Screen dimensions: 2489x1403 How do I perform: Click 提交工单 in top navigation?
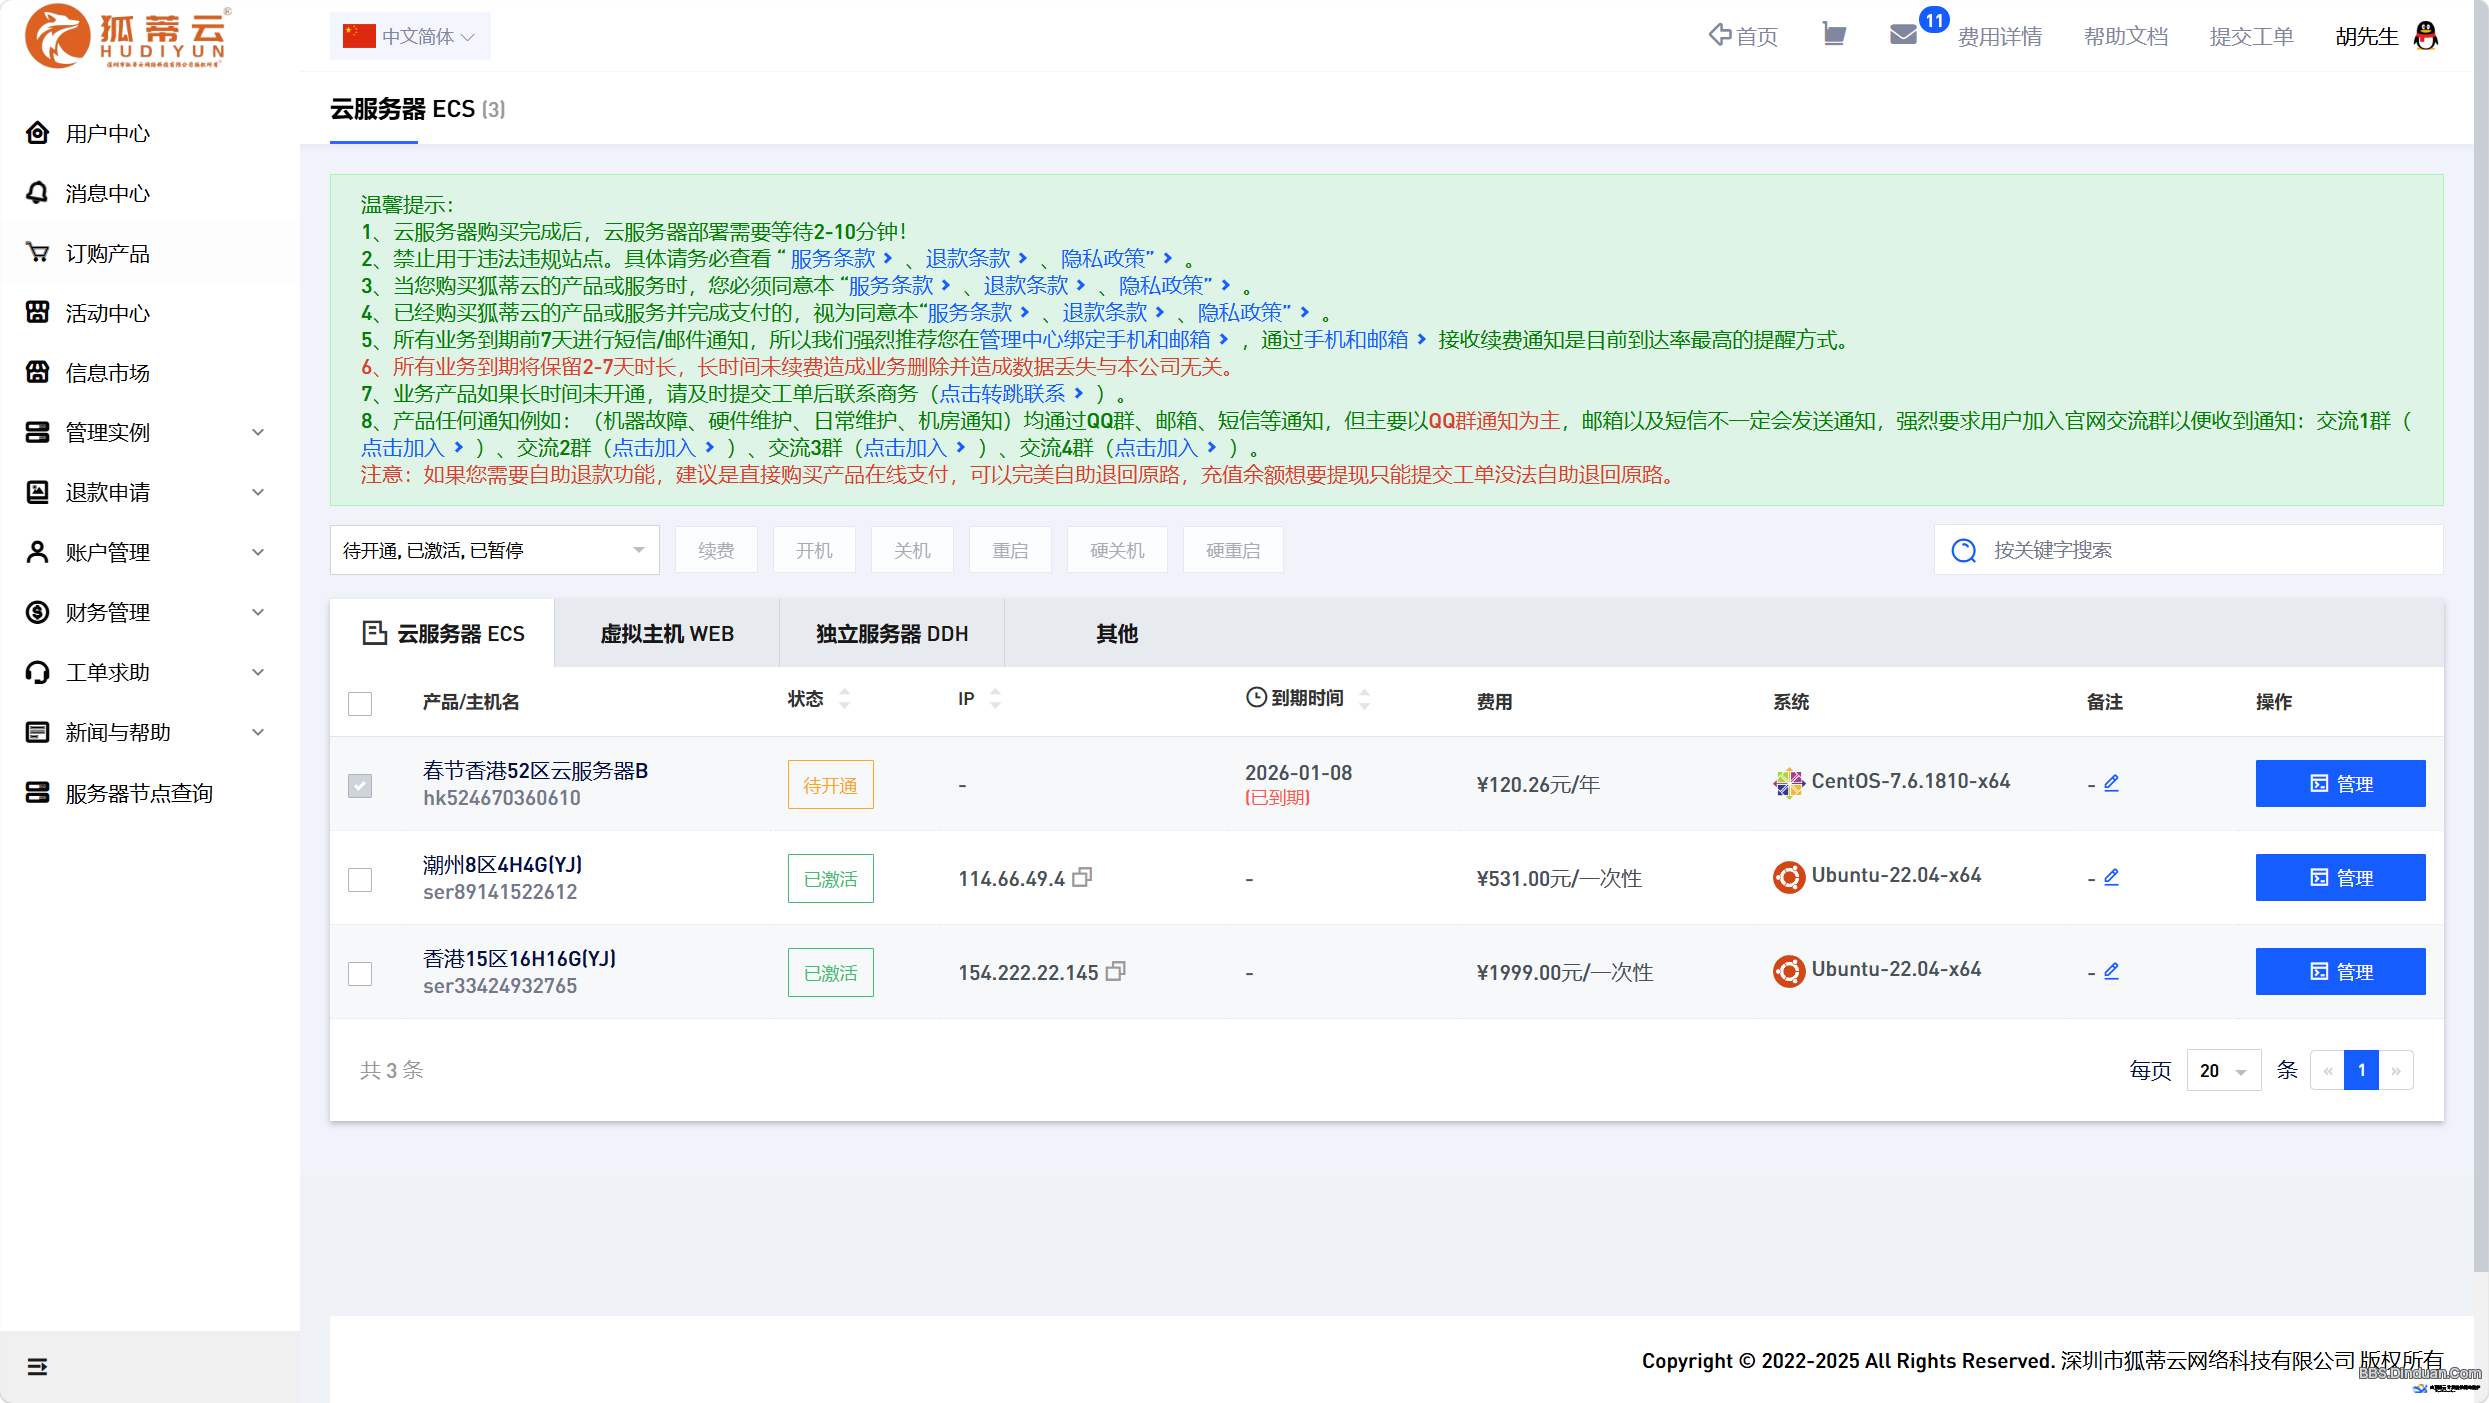tap(2251, 37)
